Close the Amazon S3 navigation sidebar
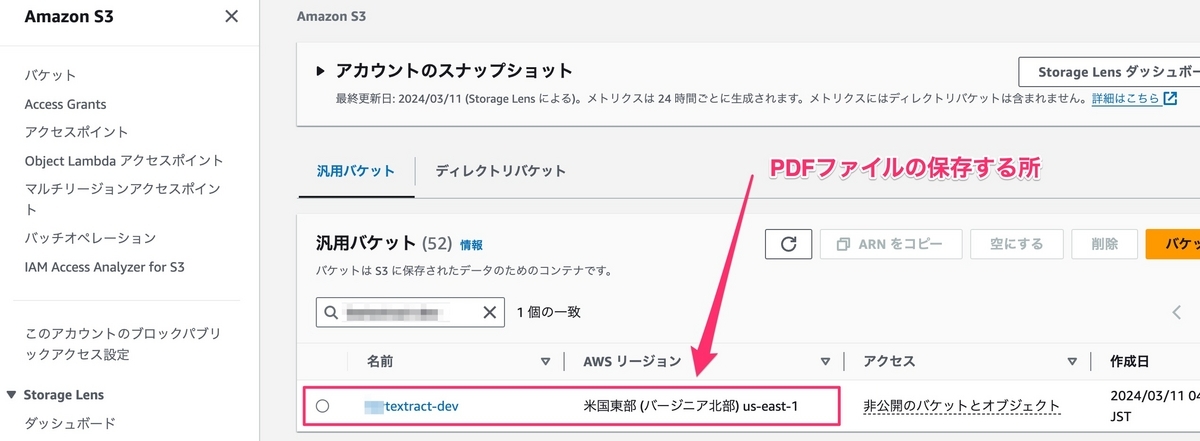This screenshot has width=1200, height=441. pos(232,16)
